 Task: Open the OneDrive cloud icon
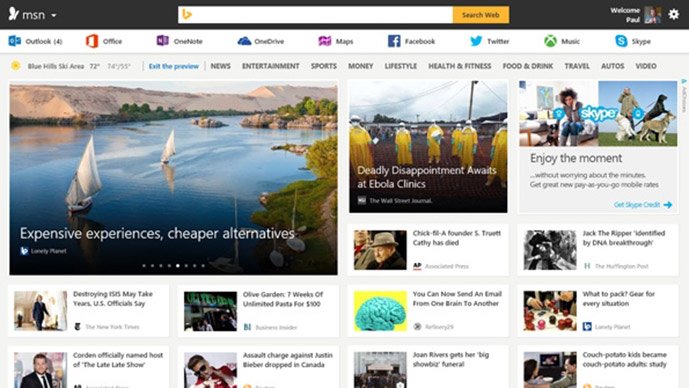click(x=244, y=41)
